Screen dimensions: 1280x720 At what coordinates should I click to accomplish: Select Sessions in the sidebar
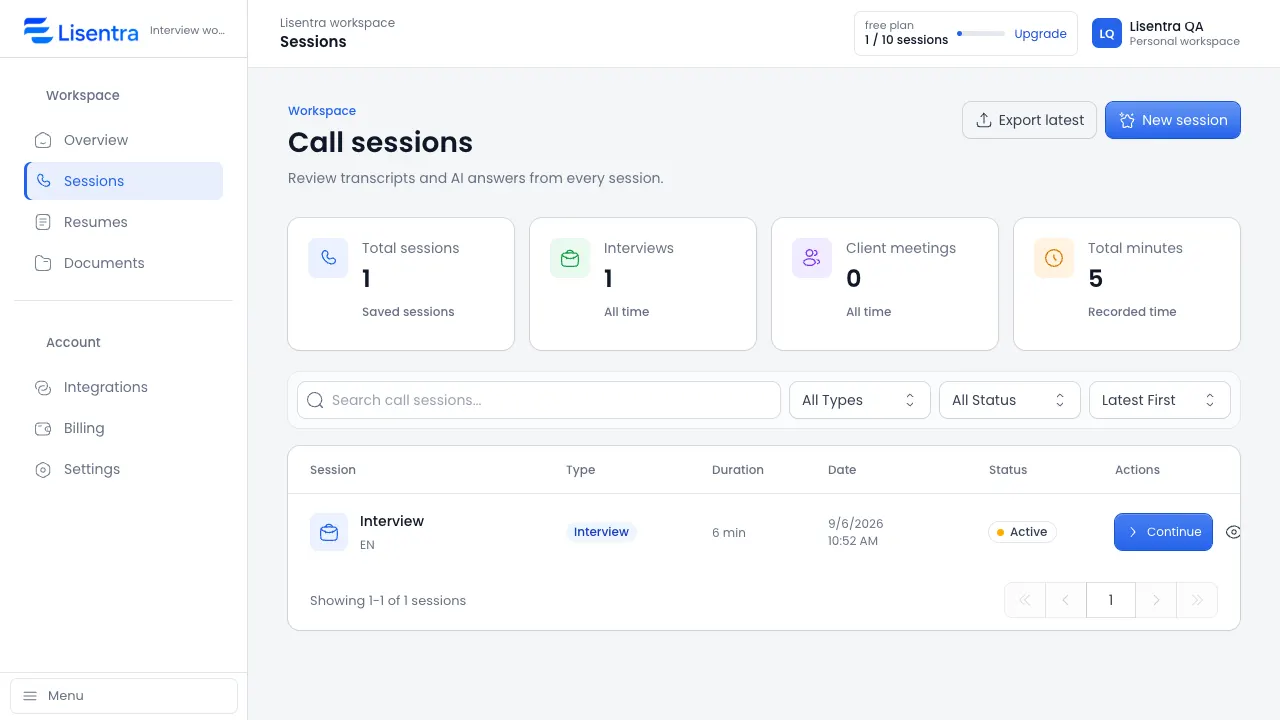pyautogui.click(x=124, y=181)
